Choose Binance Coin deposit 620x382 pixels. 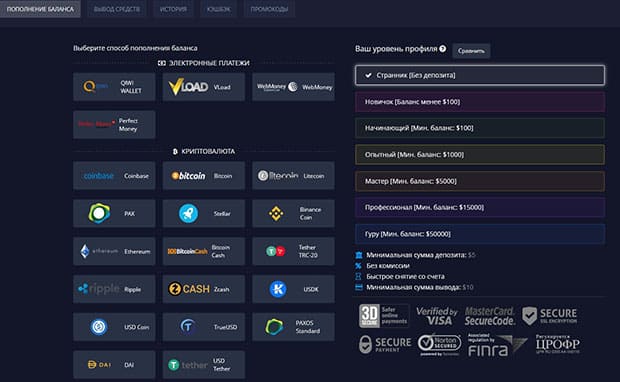(293, 214)
